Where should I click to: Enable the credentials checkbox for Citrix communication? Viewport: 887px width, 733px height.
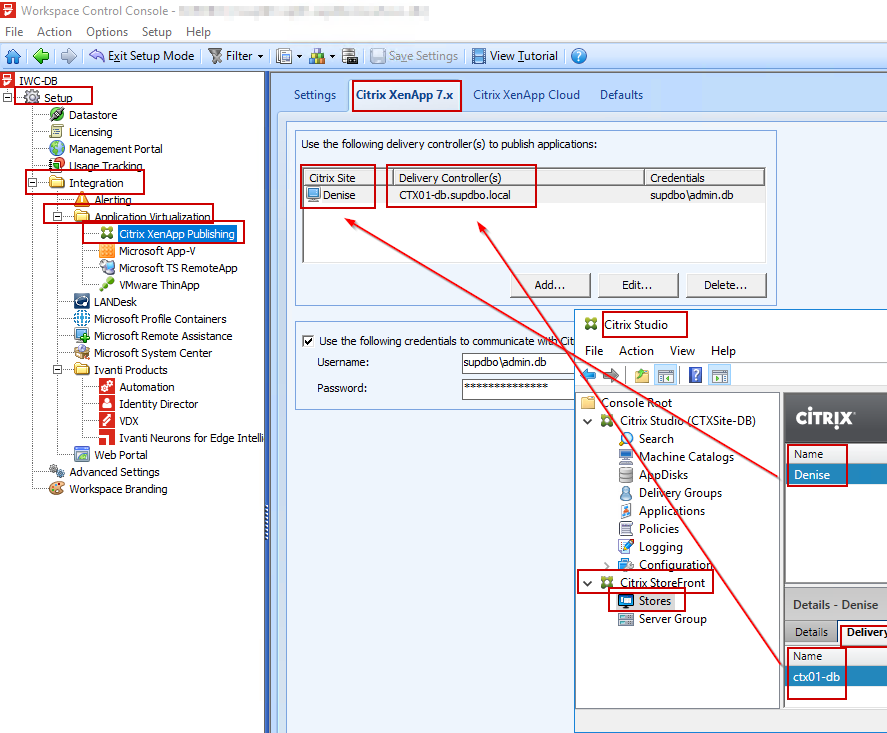[309, 338]
